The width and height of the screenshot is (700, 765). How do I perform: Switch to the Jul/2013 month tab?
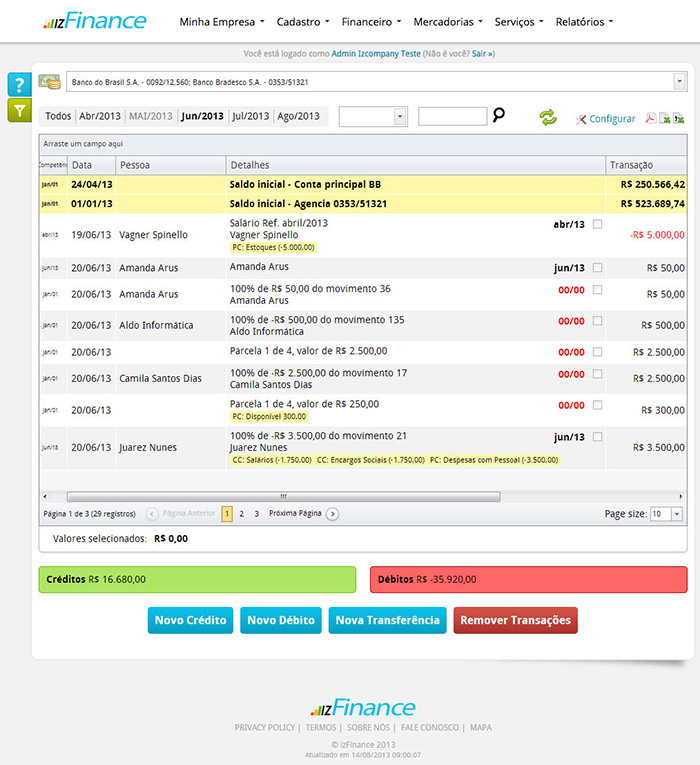[251, 116]
